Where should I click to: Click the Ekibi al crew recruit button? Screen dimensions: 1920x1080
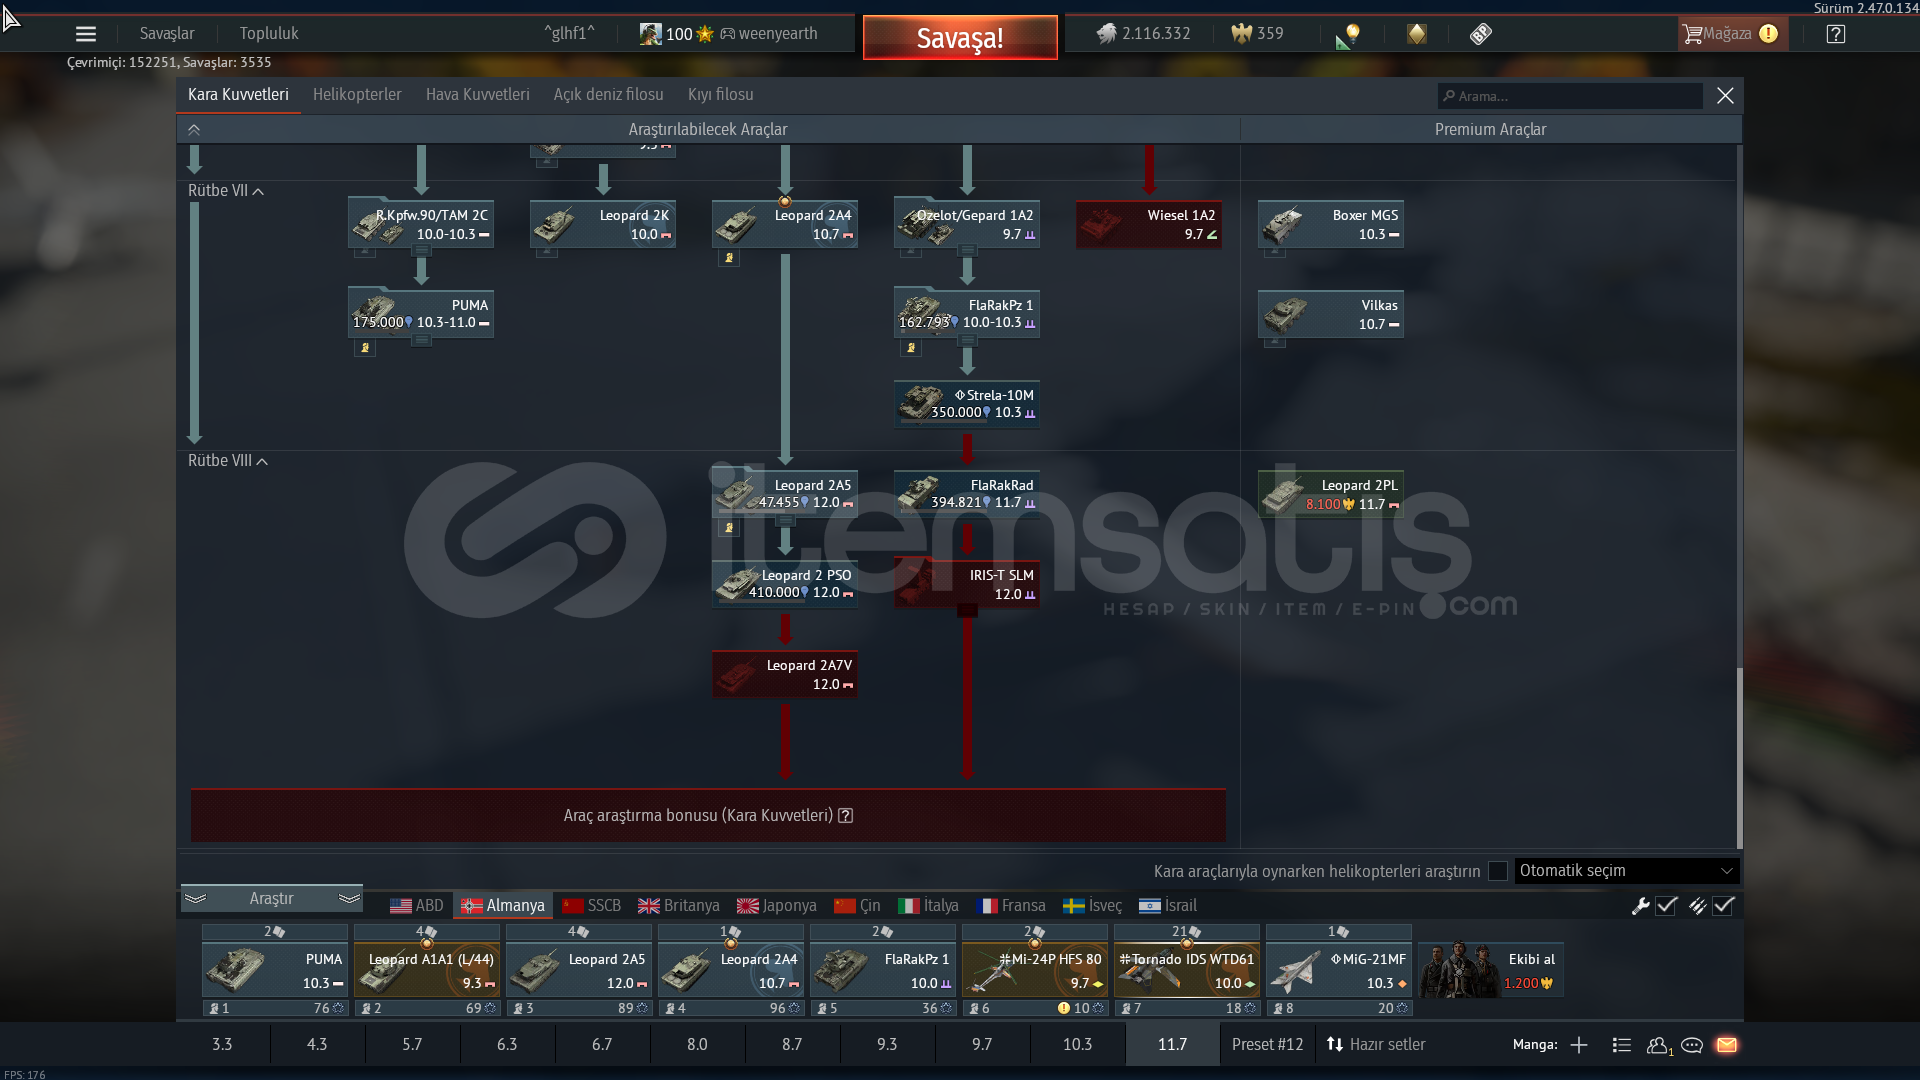[x=1491, y=970]
